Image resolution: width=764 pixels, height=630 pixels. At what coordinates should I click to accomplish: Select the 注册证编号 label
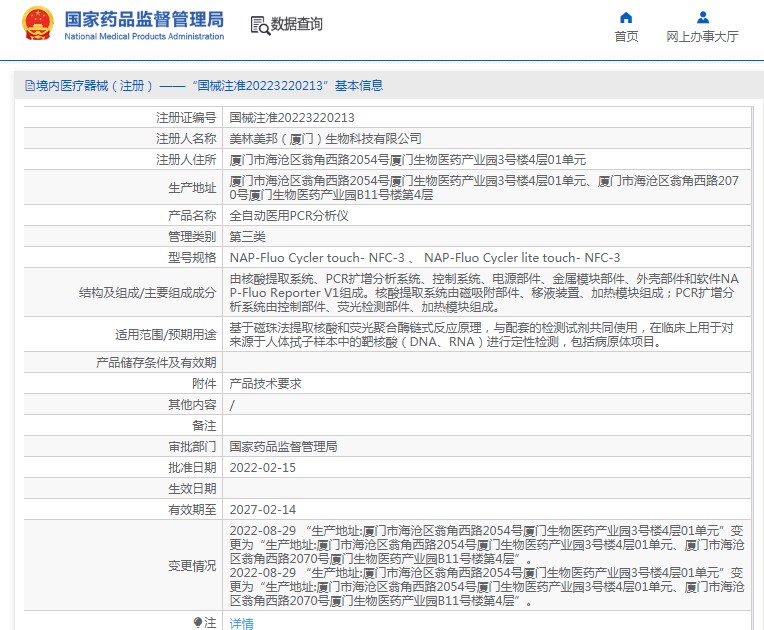tap(186, 117)
